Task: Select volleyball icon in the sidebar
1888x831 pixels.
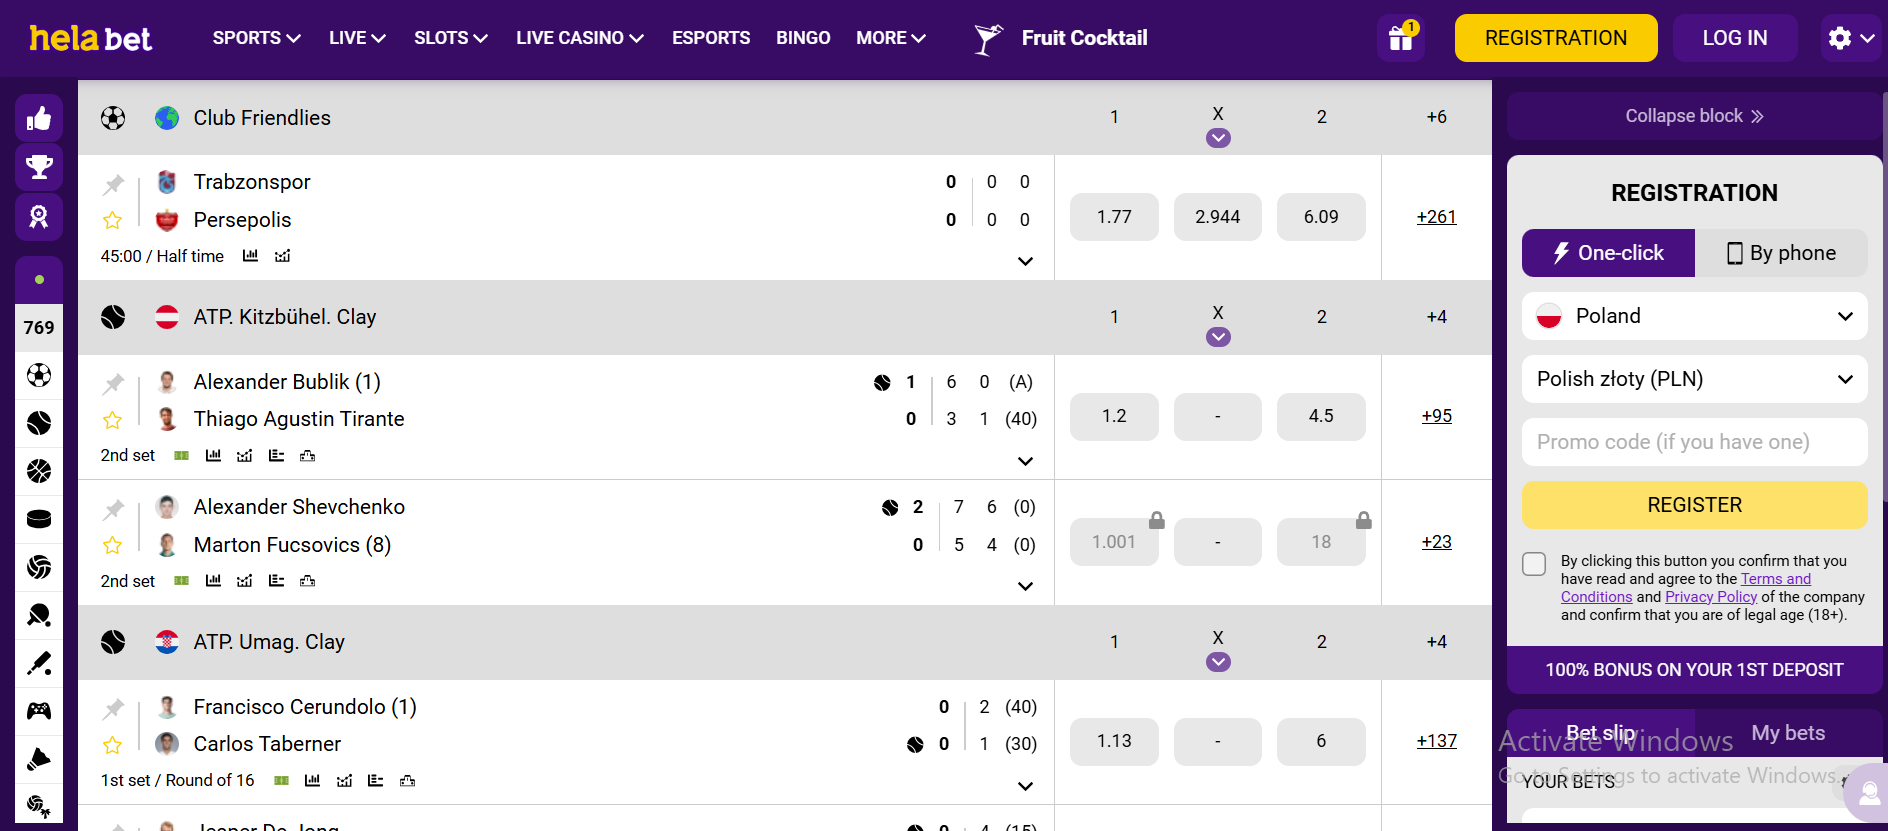Action: click(39, 567)
